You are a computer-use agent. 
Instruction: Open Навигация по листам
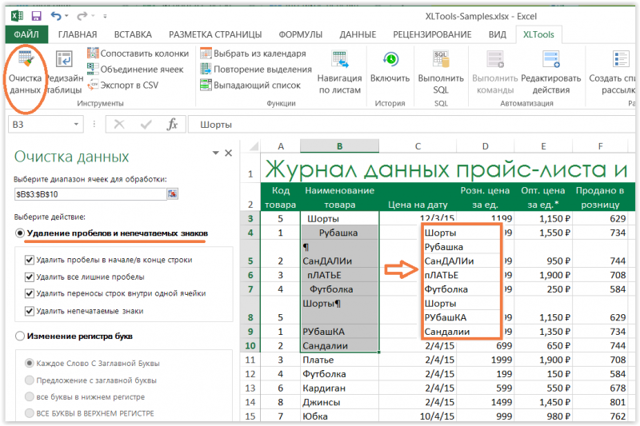point(340,73)
